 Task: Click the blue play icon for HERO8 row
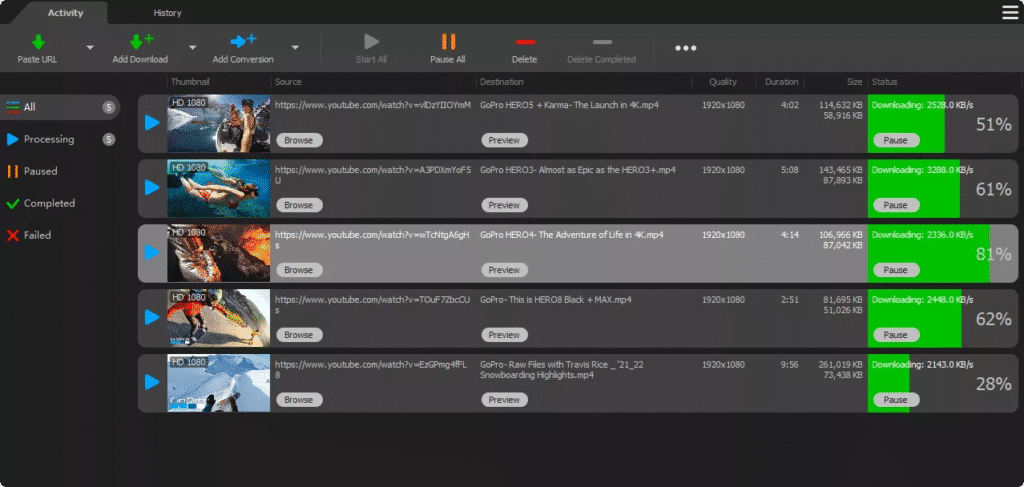click(x=152, y=317)
